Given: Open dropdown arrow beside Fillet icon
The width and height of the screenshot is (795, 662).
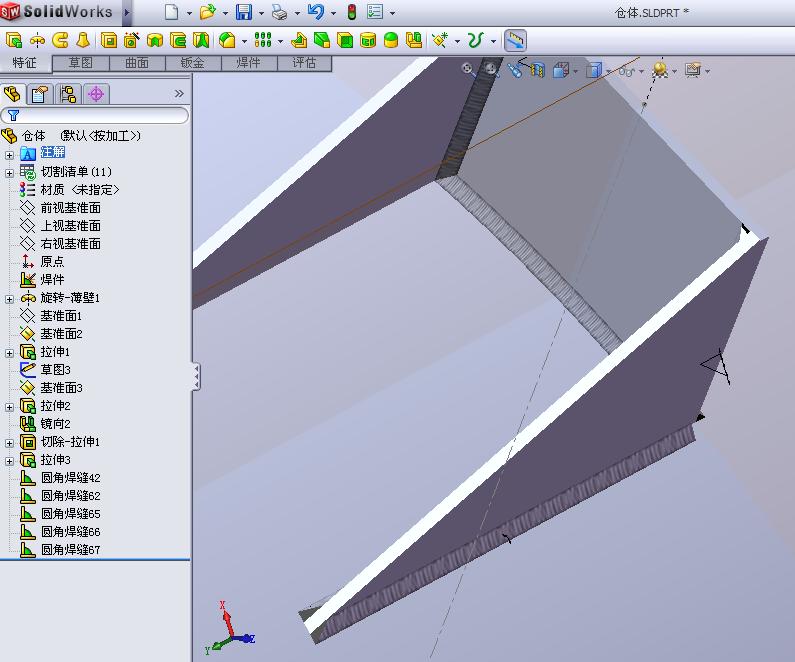Looking at the screenshot, I should click(x=244, y=41).
